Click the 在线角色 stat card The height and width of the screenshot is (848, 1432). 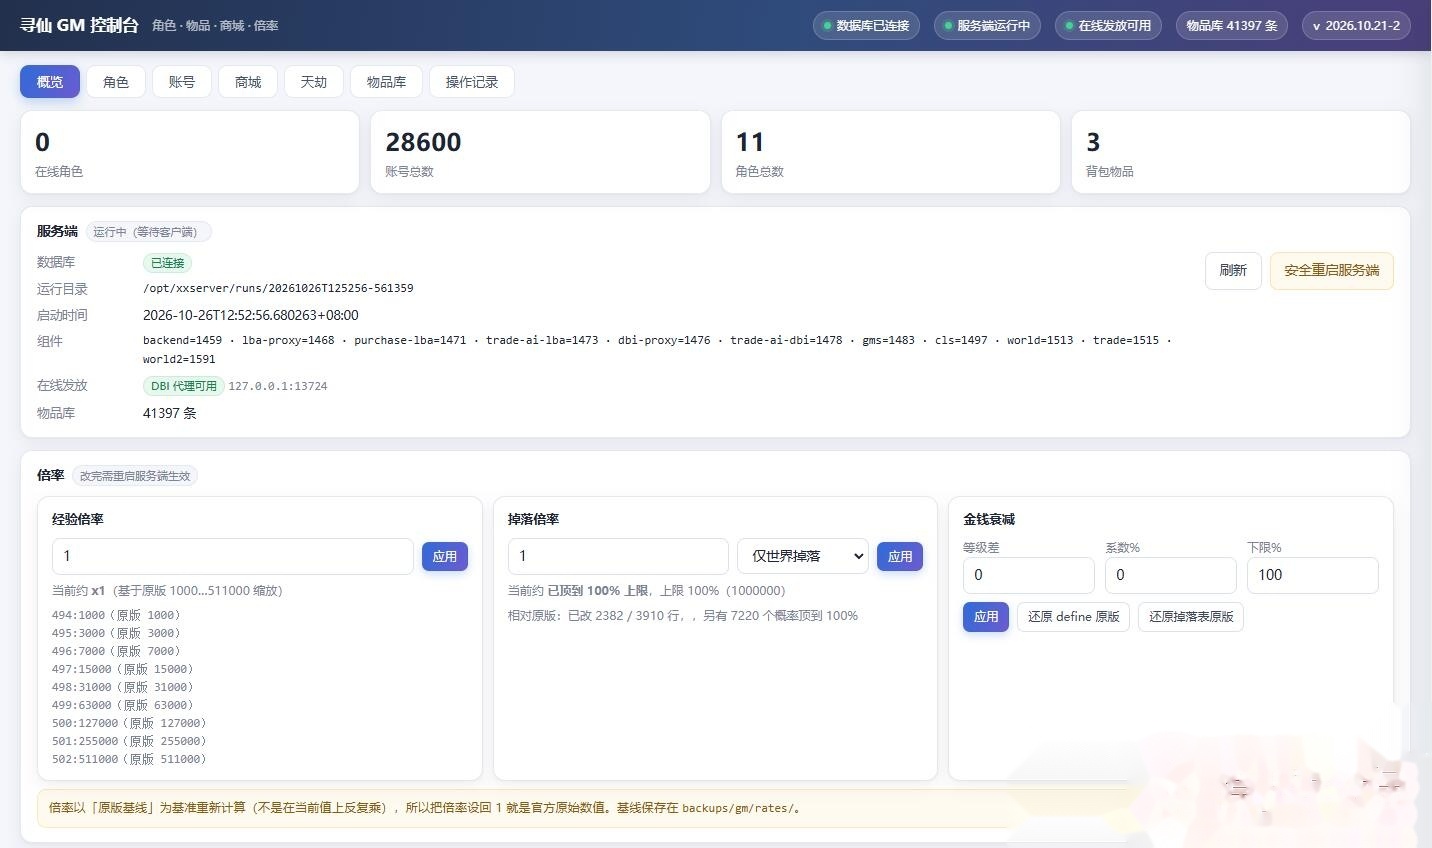click(x=190, y=152)
